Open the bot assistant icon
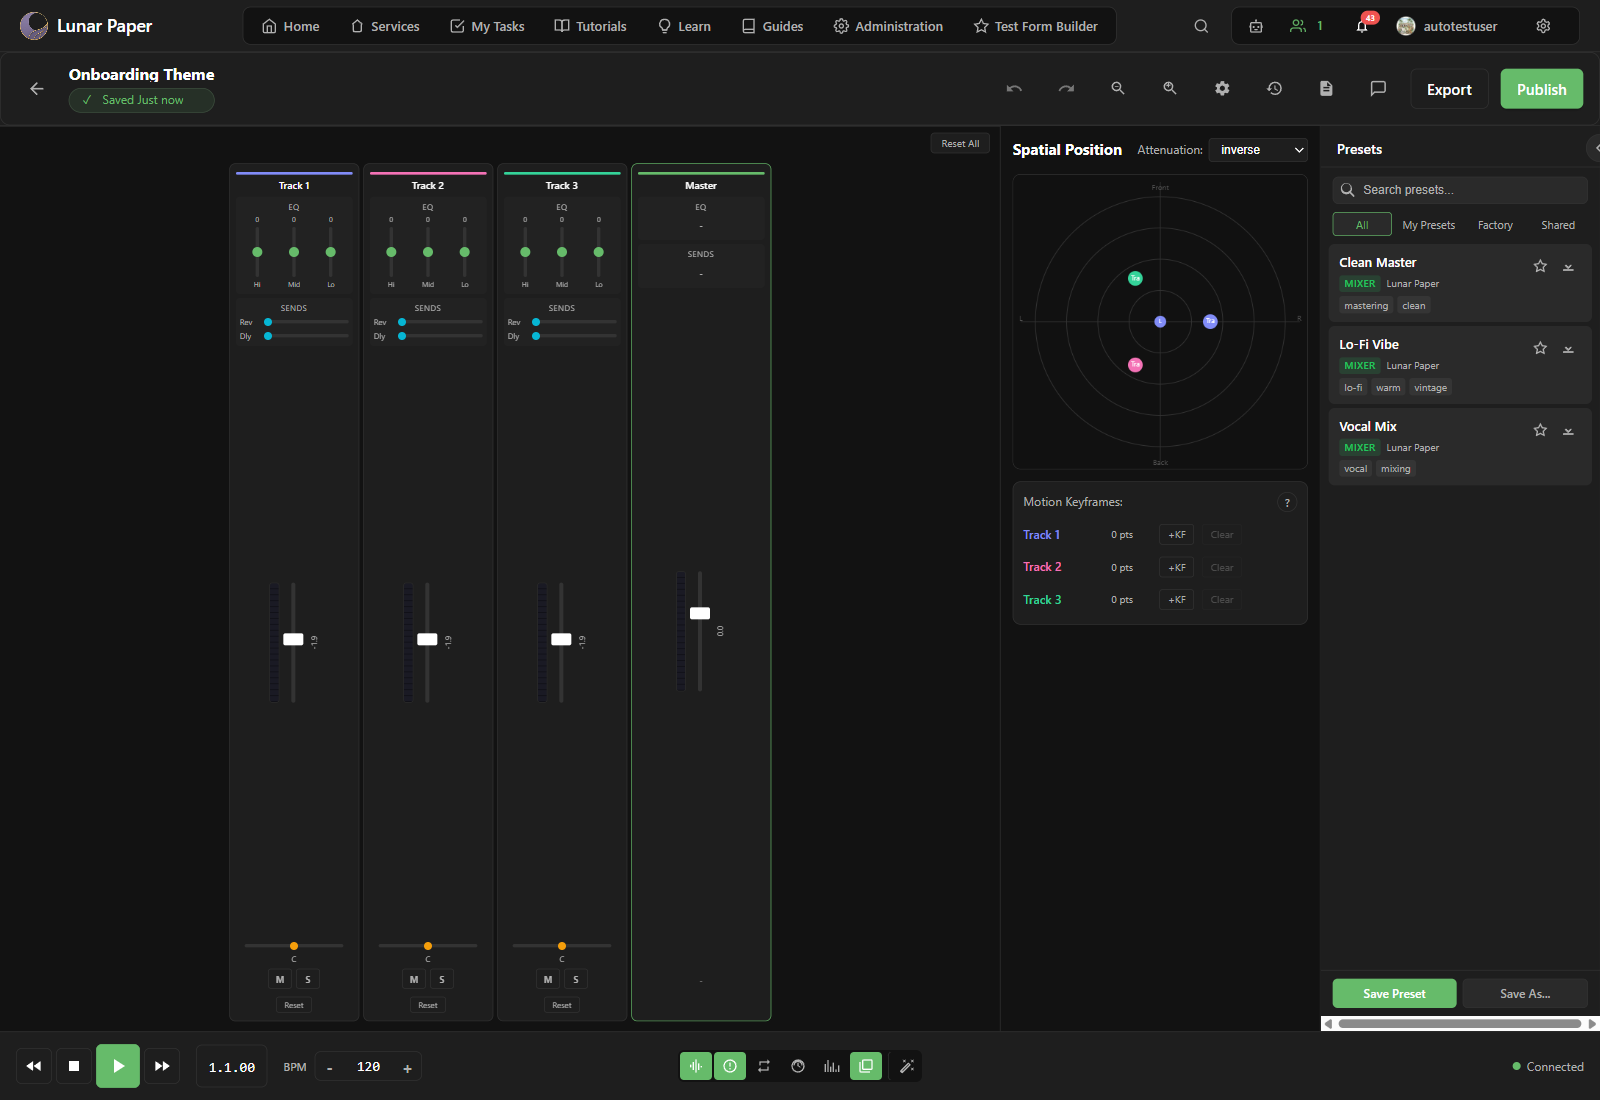The height and width of the screenshot is (1100, 1600). coord(1256,26)
